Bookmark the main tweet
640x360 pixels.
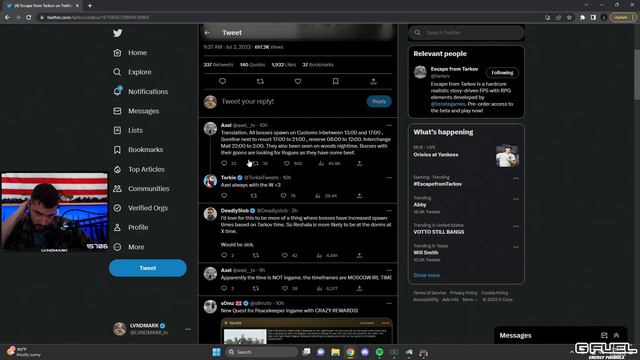[x=336, y=81]
